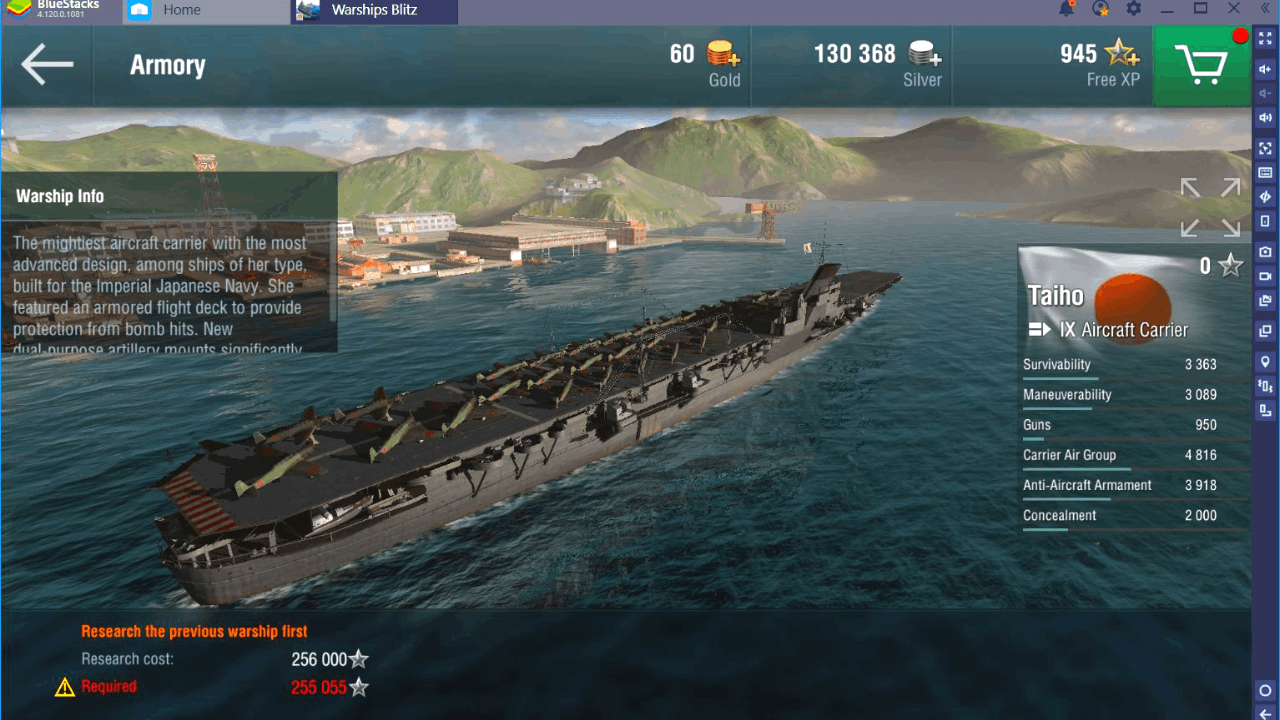Open BlueStacks keyboard controls icon

coord(1265,173)
